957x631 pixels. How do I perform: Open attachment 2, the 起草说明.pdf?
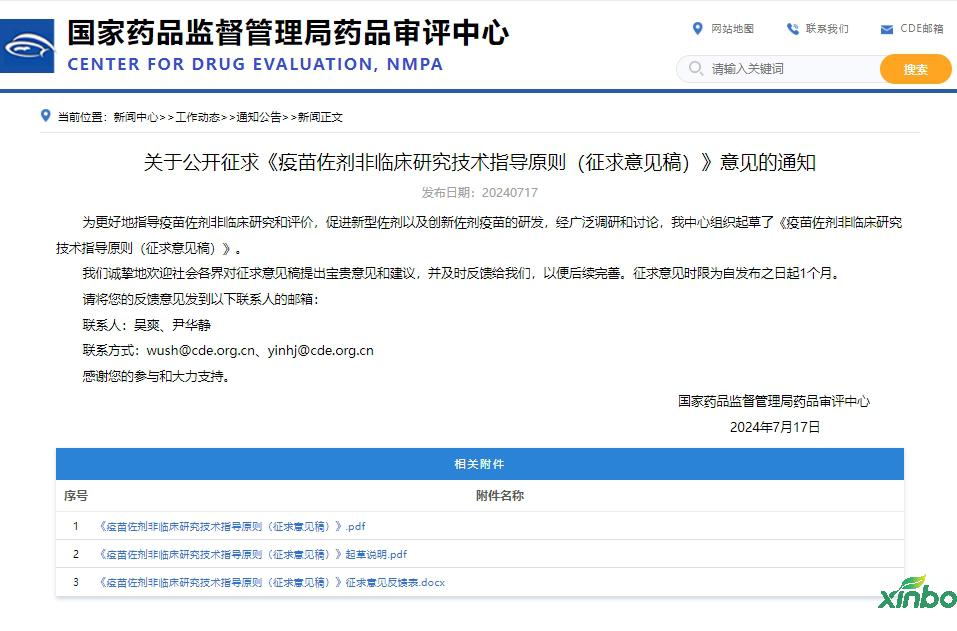point(253,555)
